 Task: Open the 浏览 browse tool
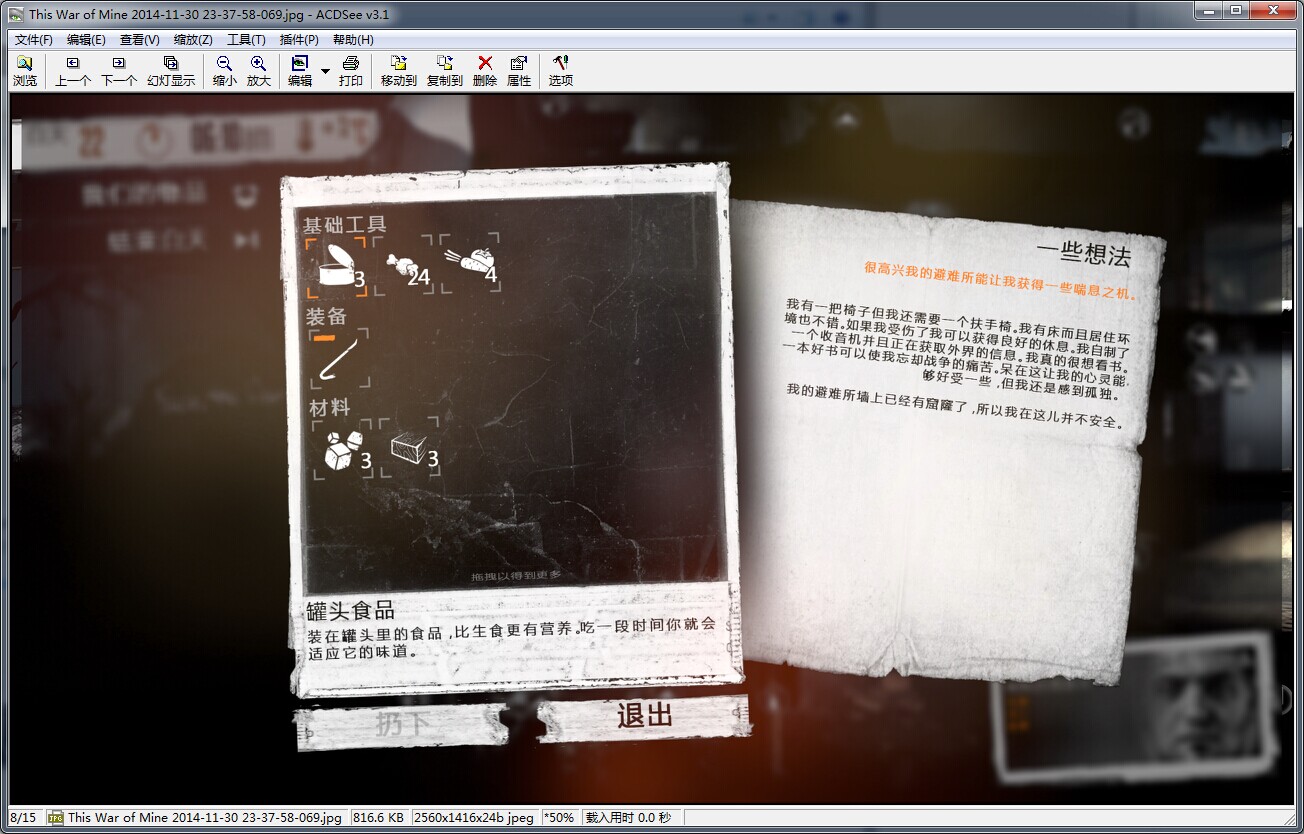[x=25, y=71]
